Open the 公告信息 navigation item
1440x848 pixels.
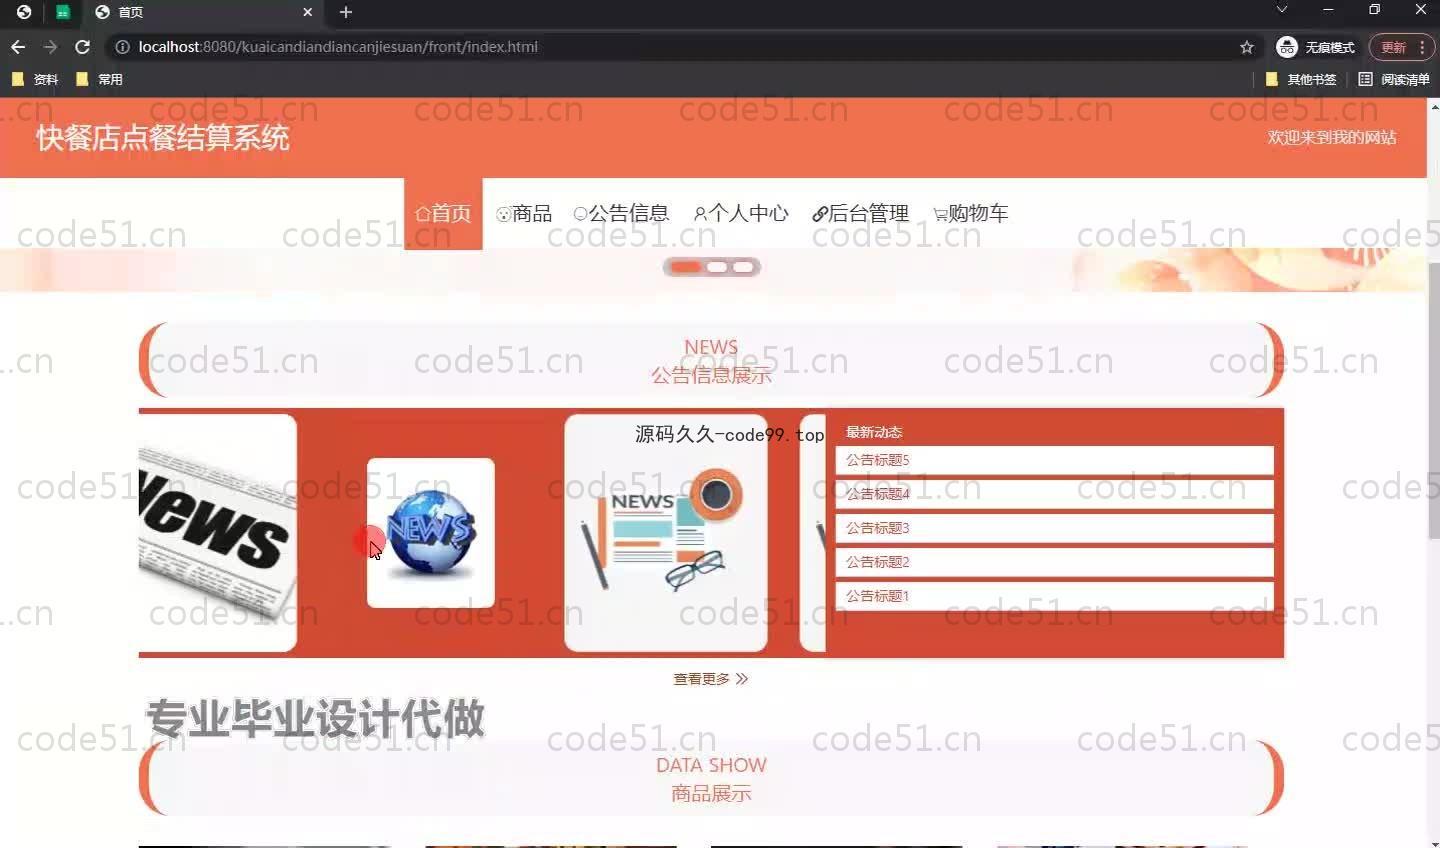coord(621,213)
